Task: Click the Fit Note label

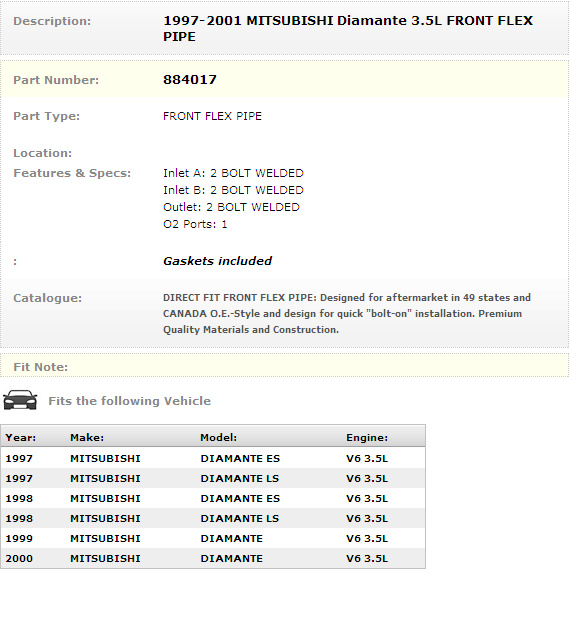Action: pyautogui.click(x=41, y=367)
